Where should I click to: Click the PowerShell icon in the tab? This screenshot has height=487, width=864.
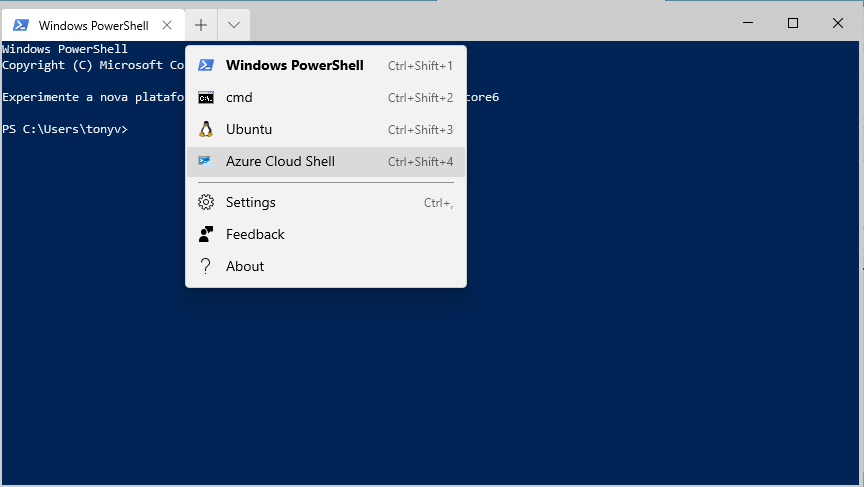[21, 25]
